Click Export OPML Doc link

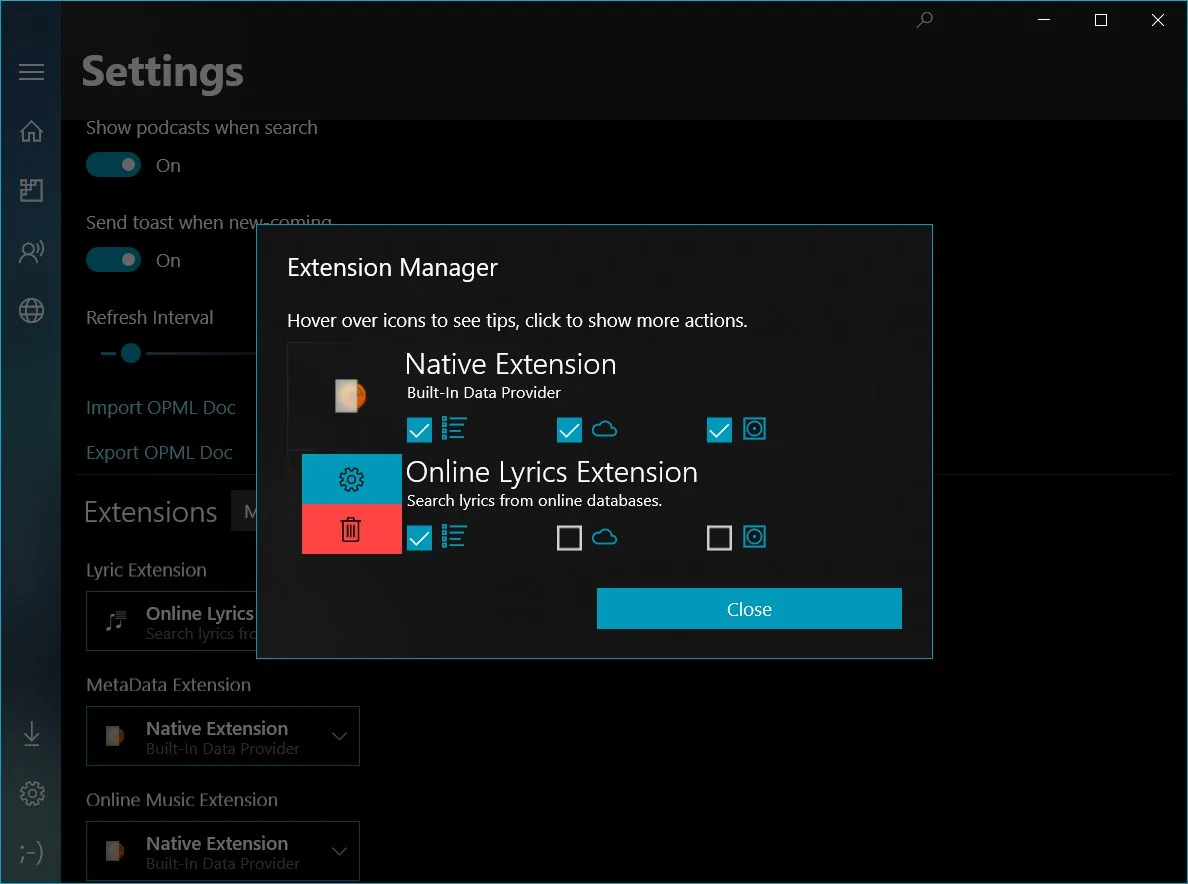click(x=159, y=452)
